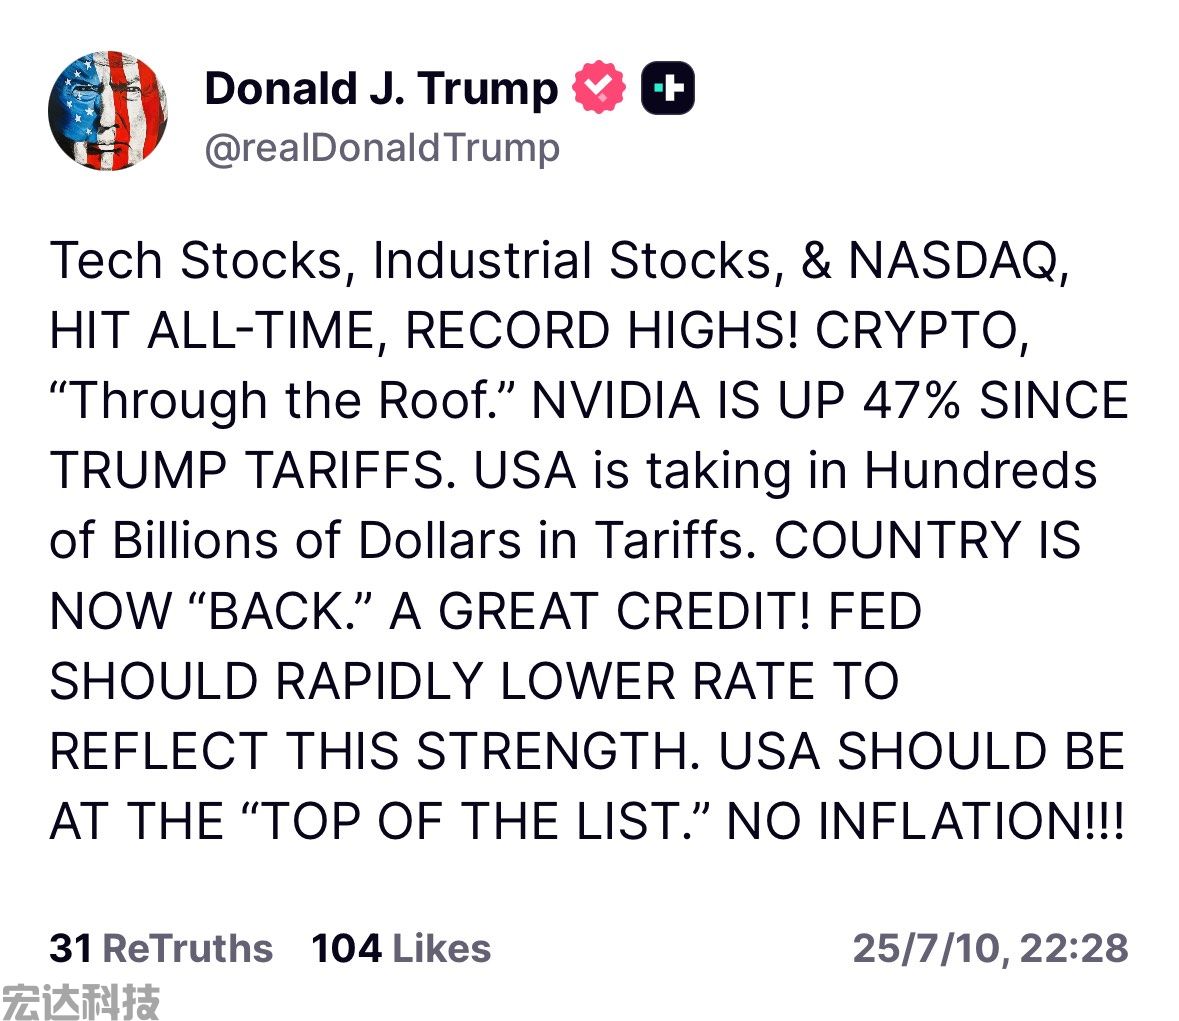1179x1021 pixels.
Task: Click the 47% figure in the post
Action: click(911, 400)
